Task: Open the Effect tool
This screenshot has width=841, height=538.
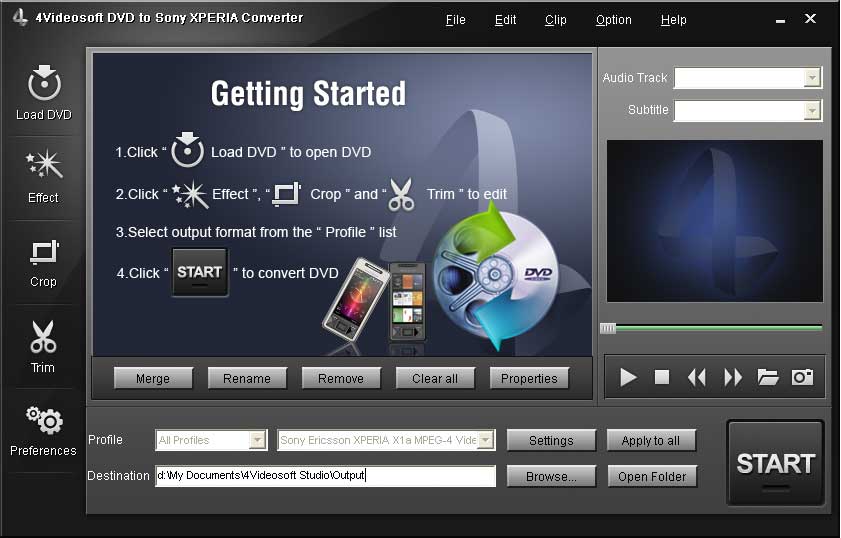Action: (x=43, y=167)
